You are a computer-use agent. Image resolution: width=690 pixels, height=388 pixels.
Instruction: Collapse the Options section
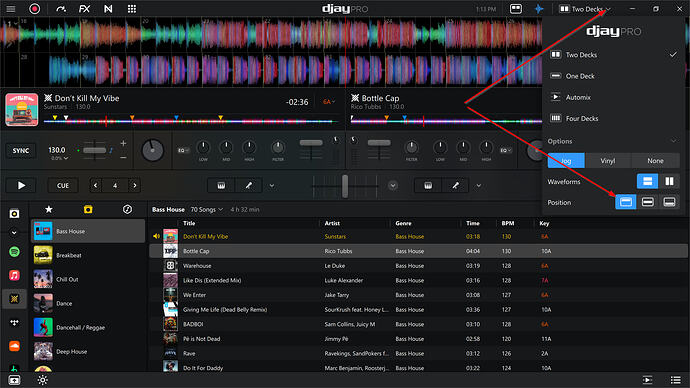[x=673, y=141]
